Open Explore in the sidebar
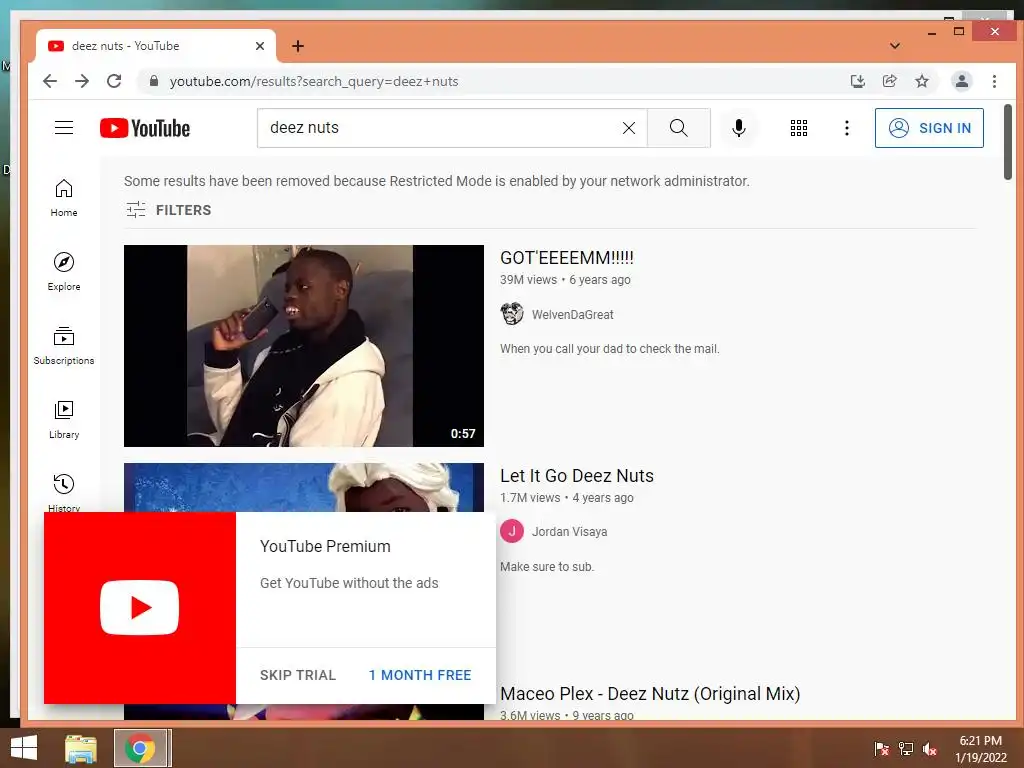This screenshot has height=768, width=1024. click(64, 272)
